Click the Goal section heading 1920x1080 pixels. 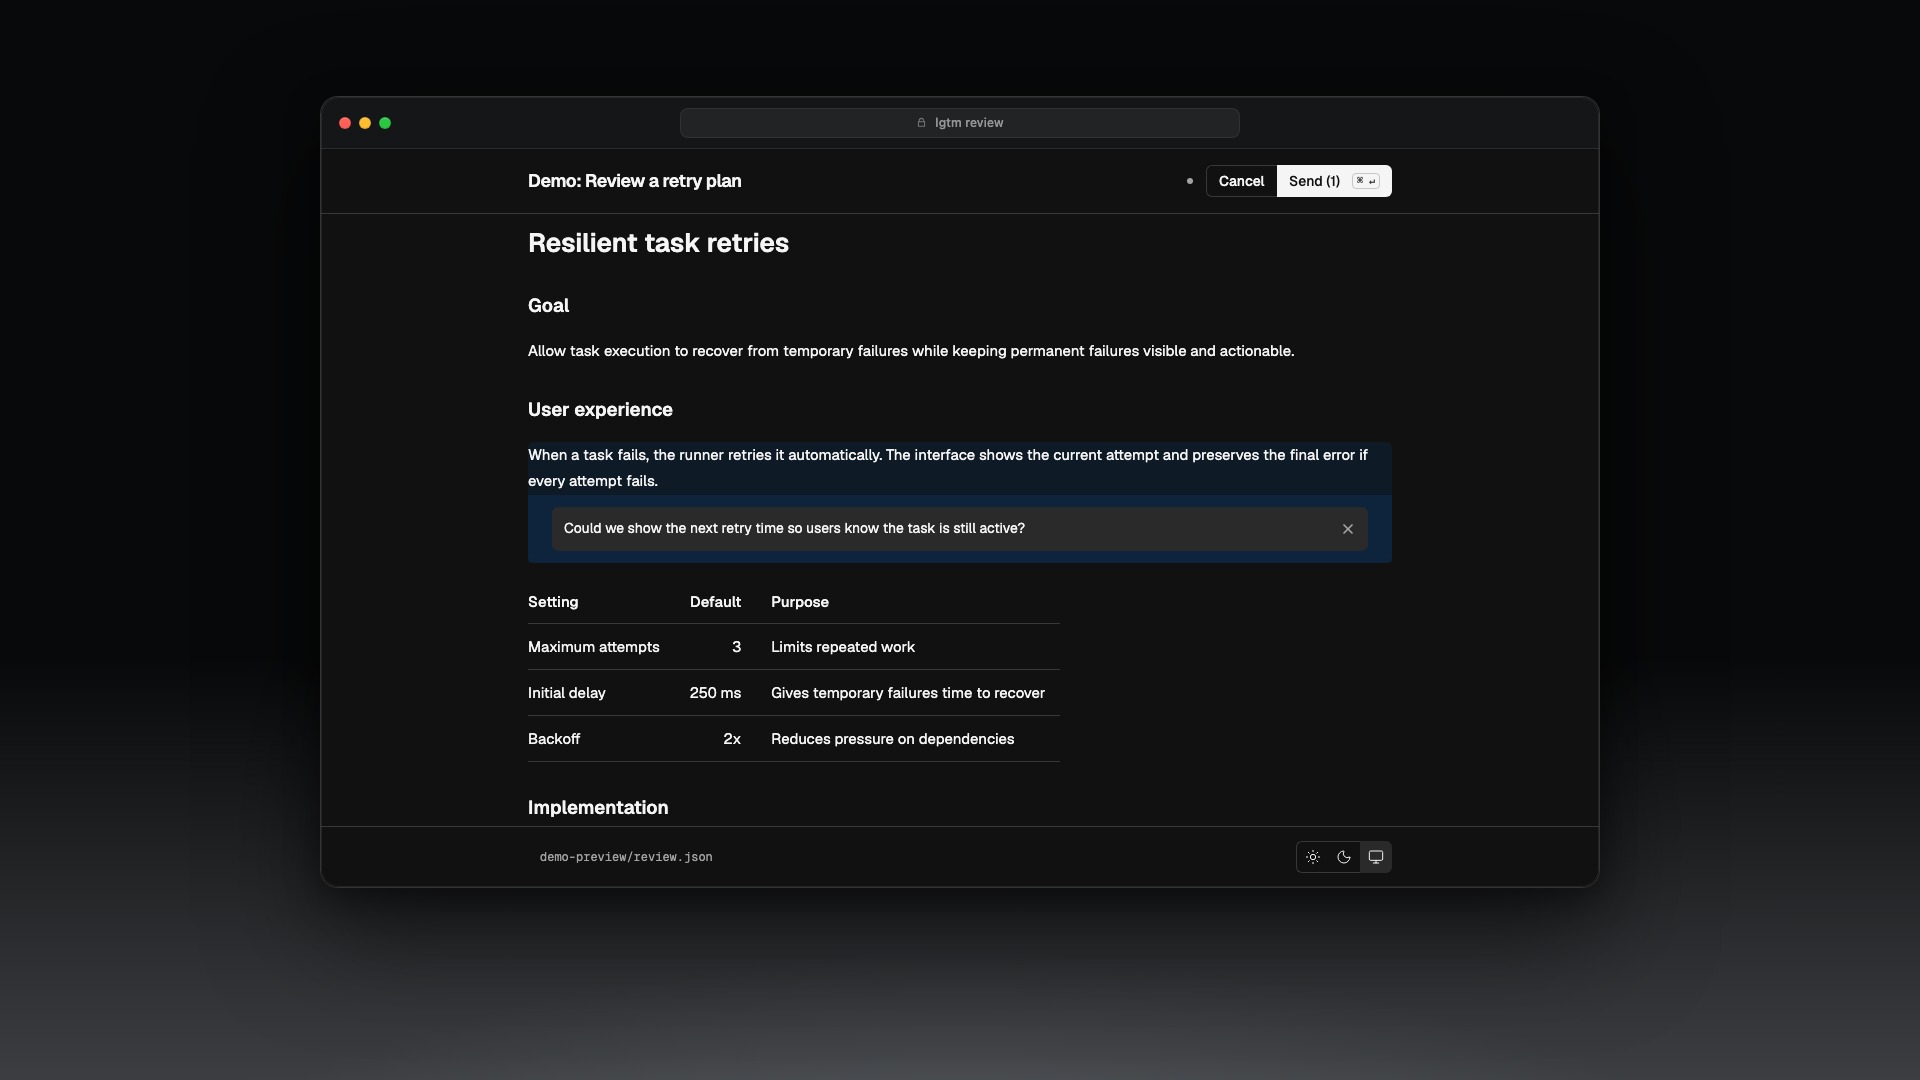[548, 306]
